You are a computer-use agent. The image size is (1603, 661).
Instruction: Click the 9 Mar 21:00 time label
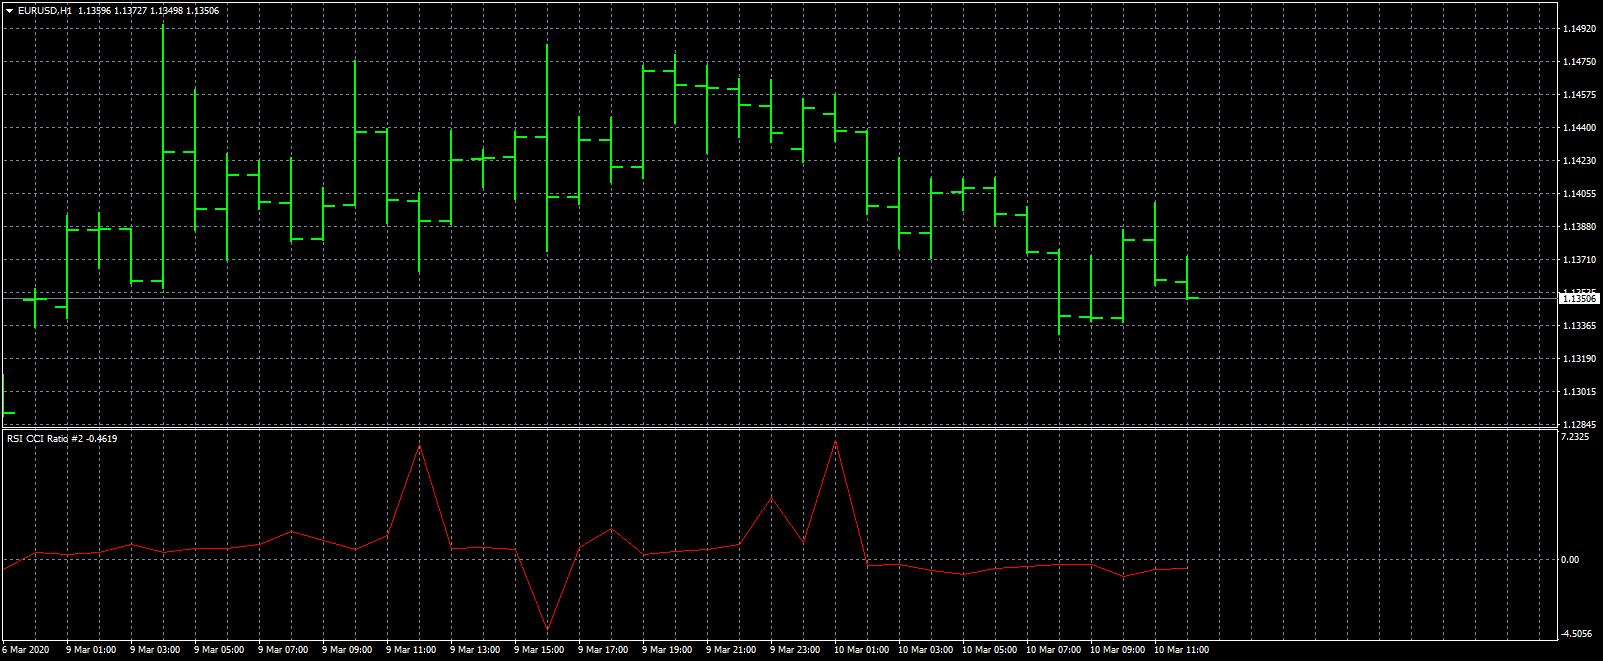731,650
